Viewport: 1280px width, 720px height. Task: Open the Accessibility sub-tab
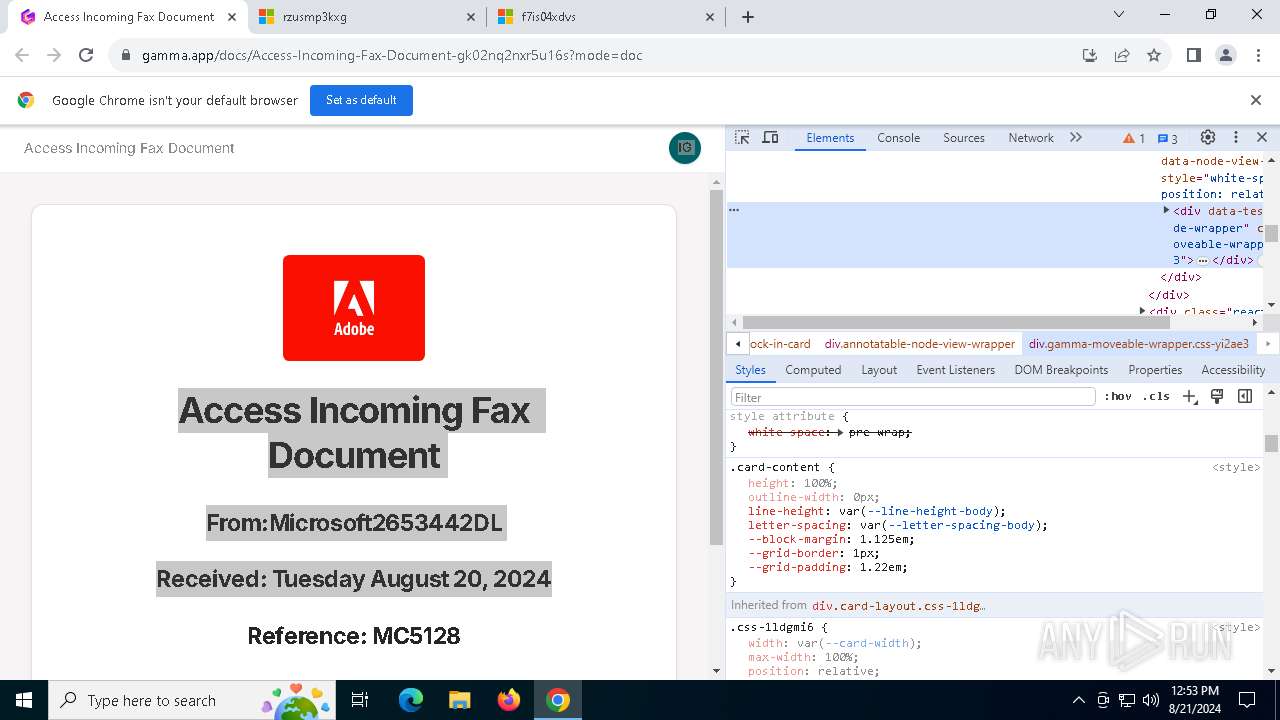click(x=1233, y=370)
